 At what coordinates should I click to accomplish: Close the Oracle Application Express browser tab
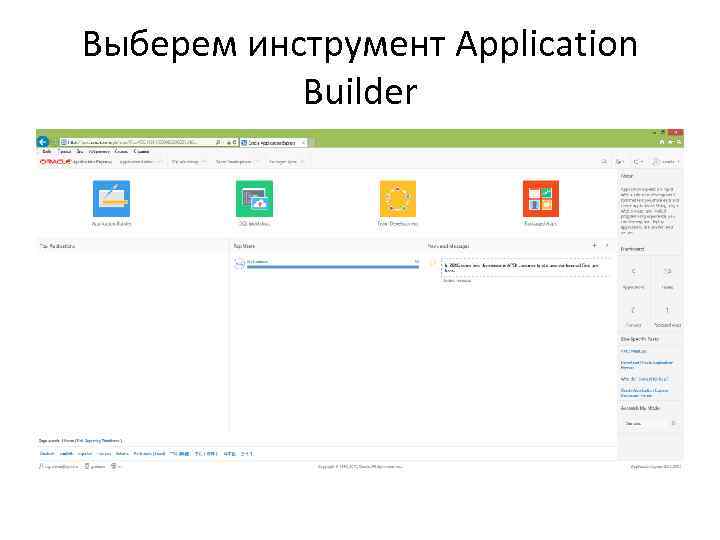[303, 143]
